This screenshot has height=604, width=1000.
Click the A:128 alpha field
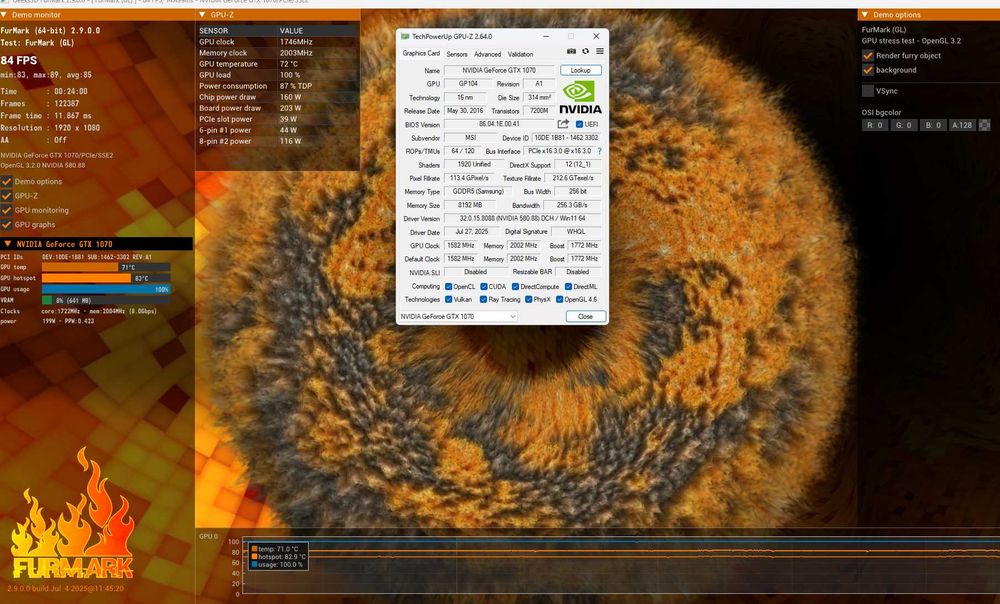click(x=962, y=125)
